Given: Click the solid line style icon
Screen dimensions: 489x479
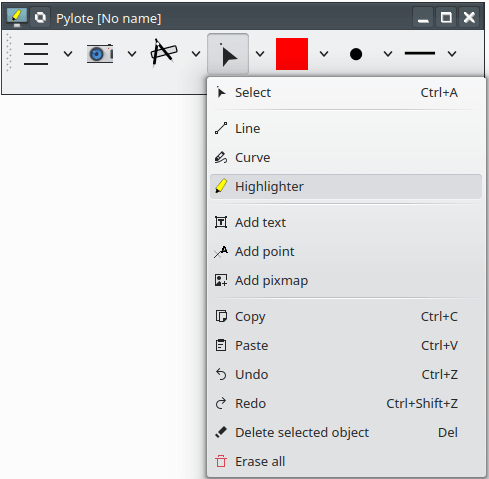Looking at the screenshot, I should tap(420, 53).
